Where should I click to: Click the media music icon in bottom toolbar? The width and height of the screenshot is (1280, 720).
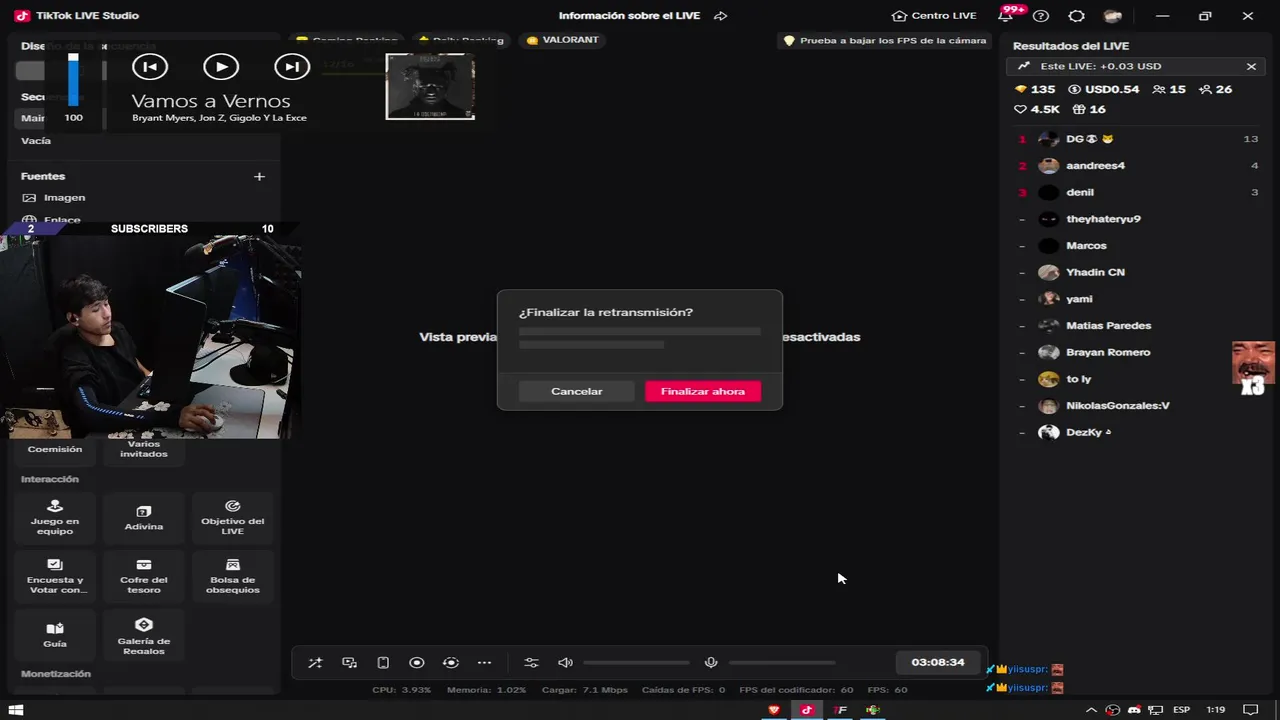click(x=349, y=662)
